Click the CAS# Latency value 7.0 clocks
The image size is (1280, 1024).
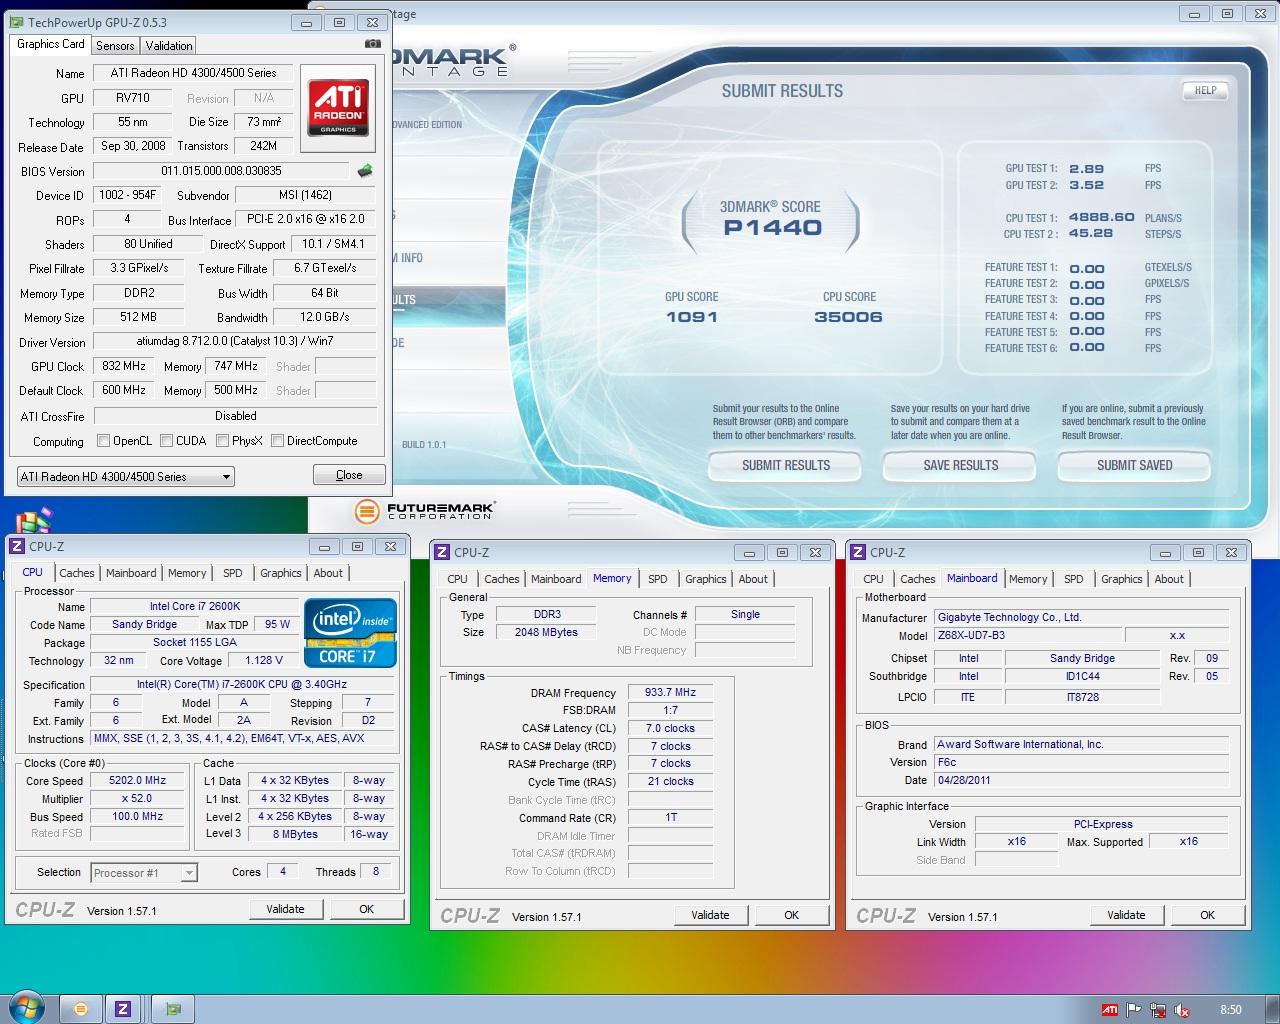click(671, 728)
